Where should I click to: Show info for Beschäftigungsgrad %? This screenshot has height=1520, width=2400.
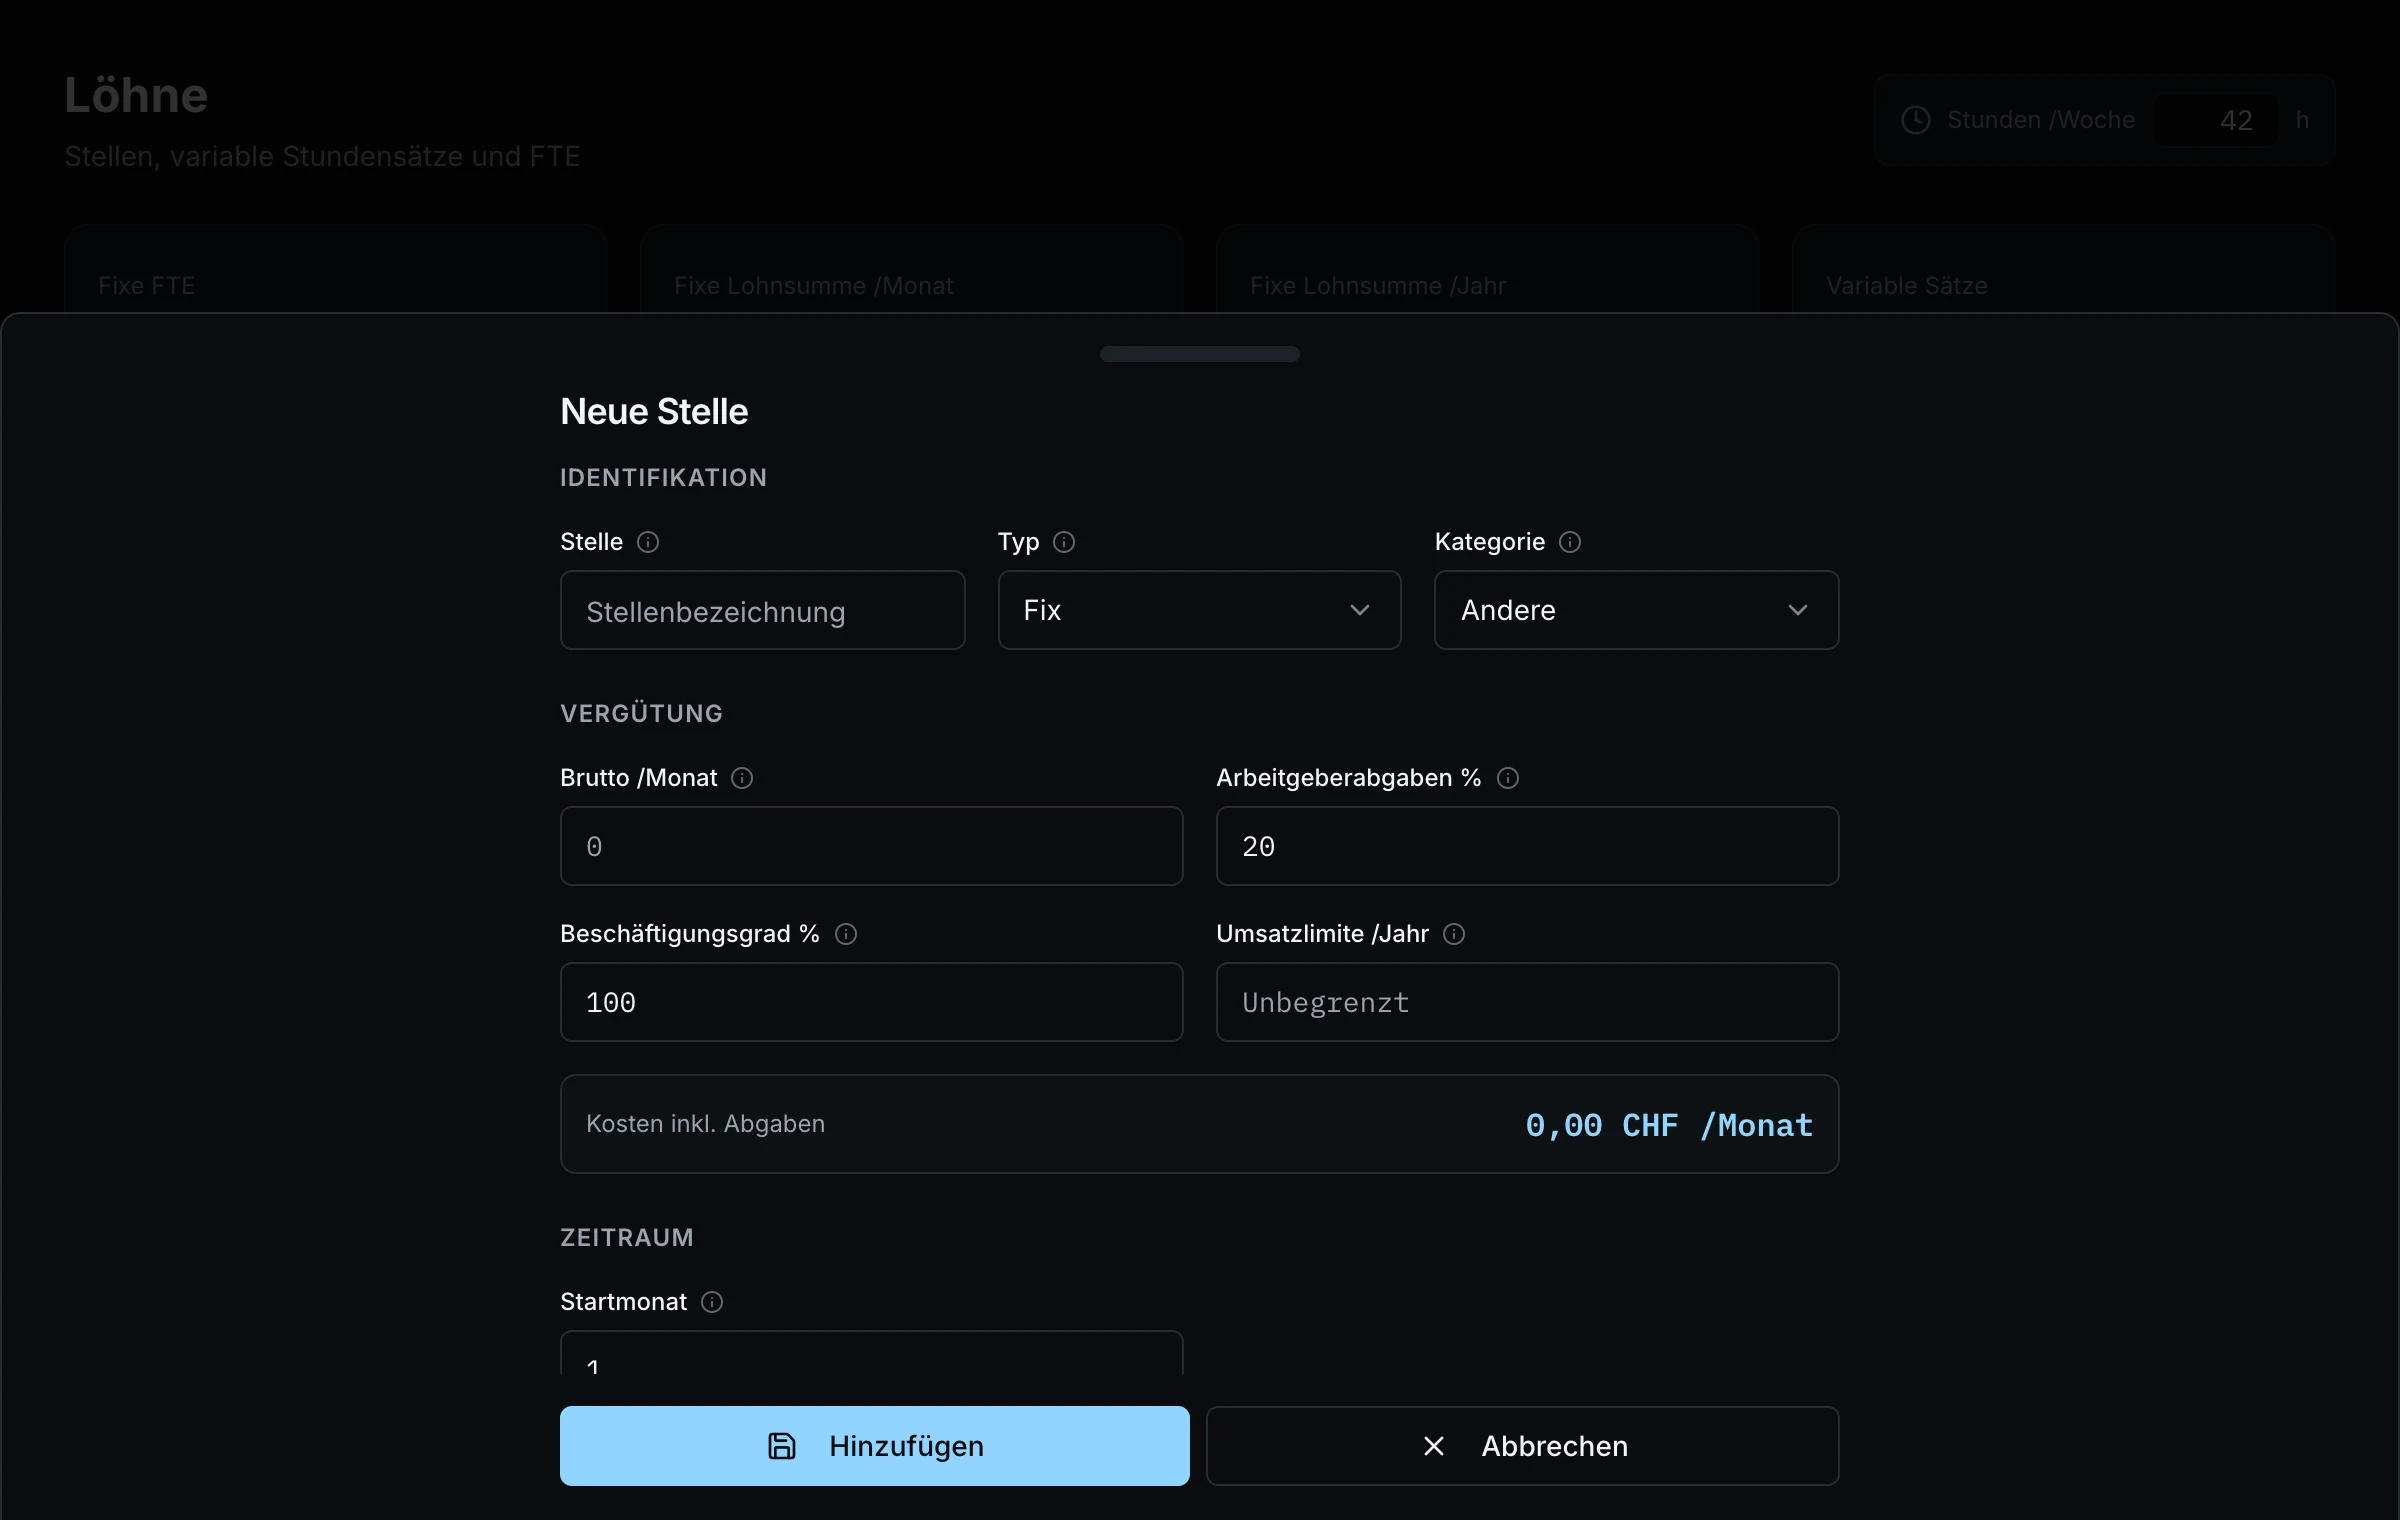(846, 934)
